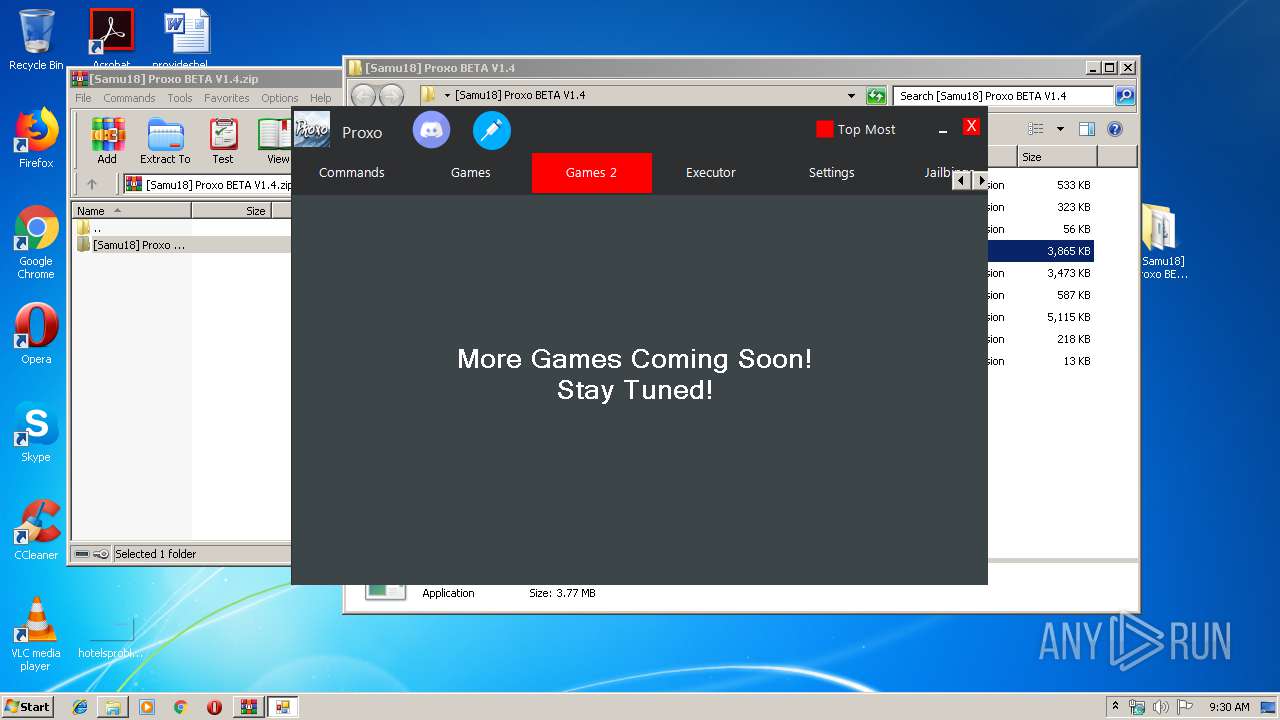Open the Settings tab in Proxo
This screenshot has height=720, width=1280.
pyautogui.click(x=831, y=172)
